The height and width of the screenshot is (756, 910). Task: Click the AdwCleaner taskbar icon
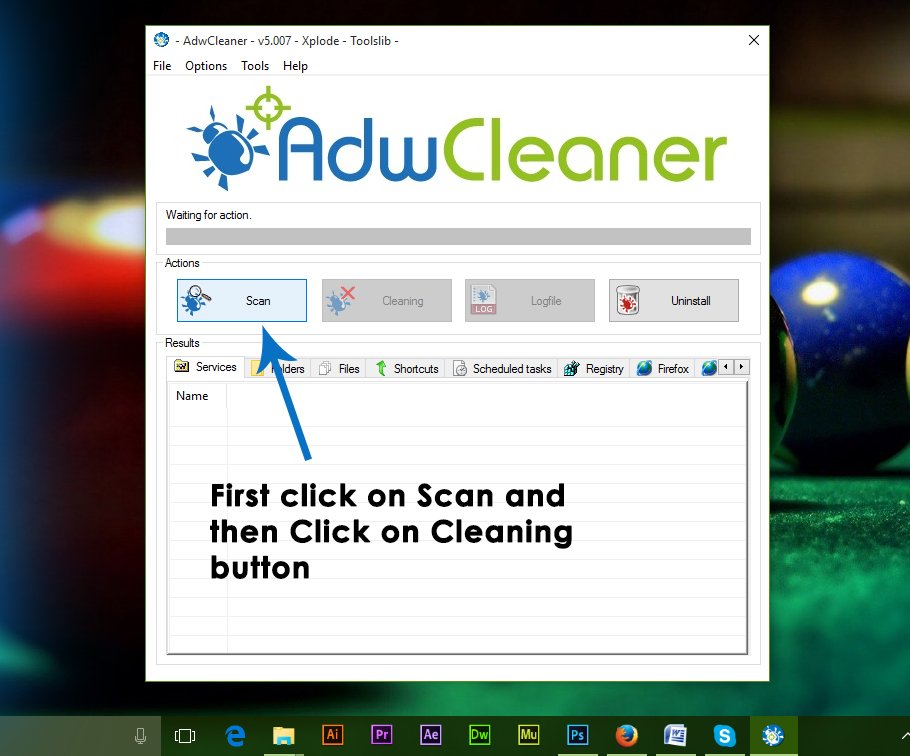coord(773,736)
